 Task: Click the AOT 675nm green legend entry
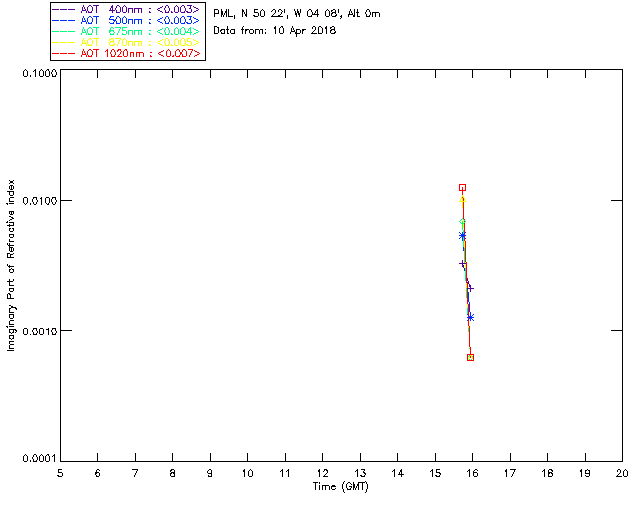coord(126,31)
